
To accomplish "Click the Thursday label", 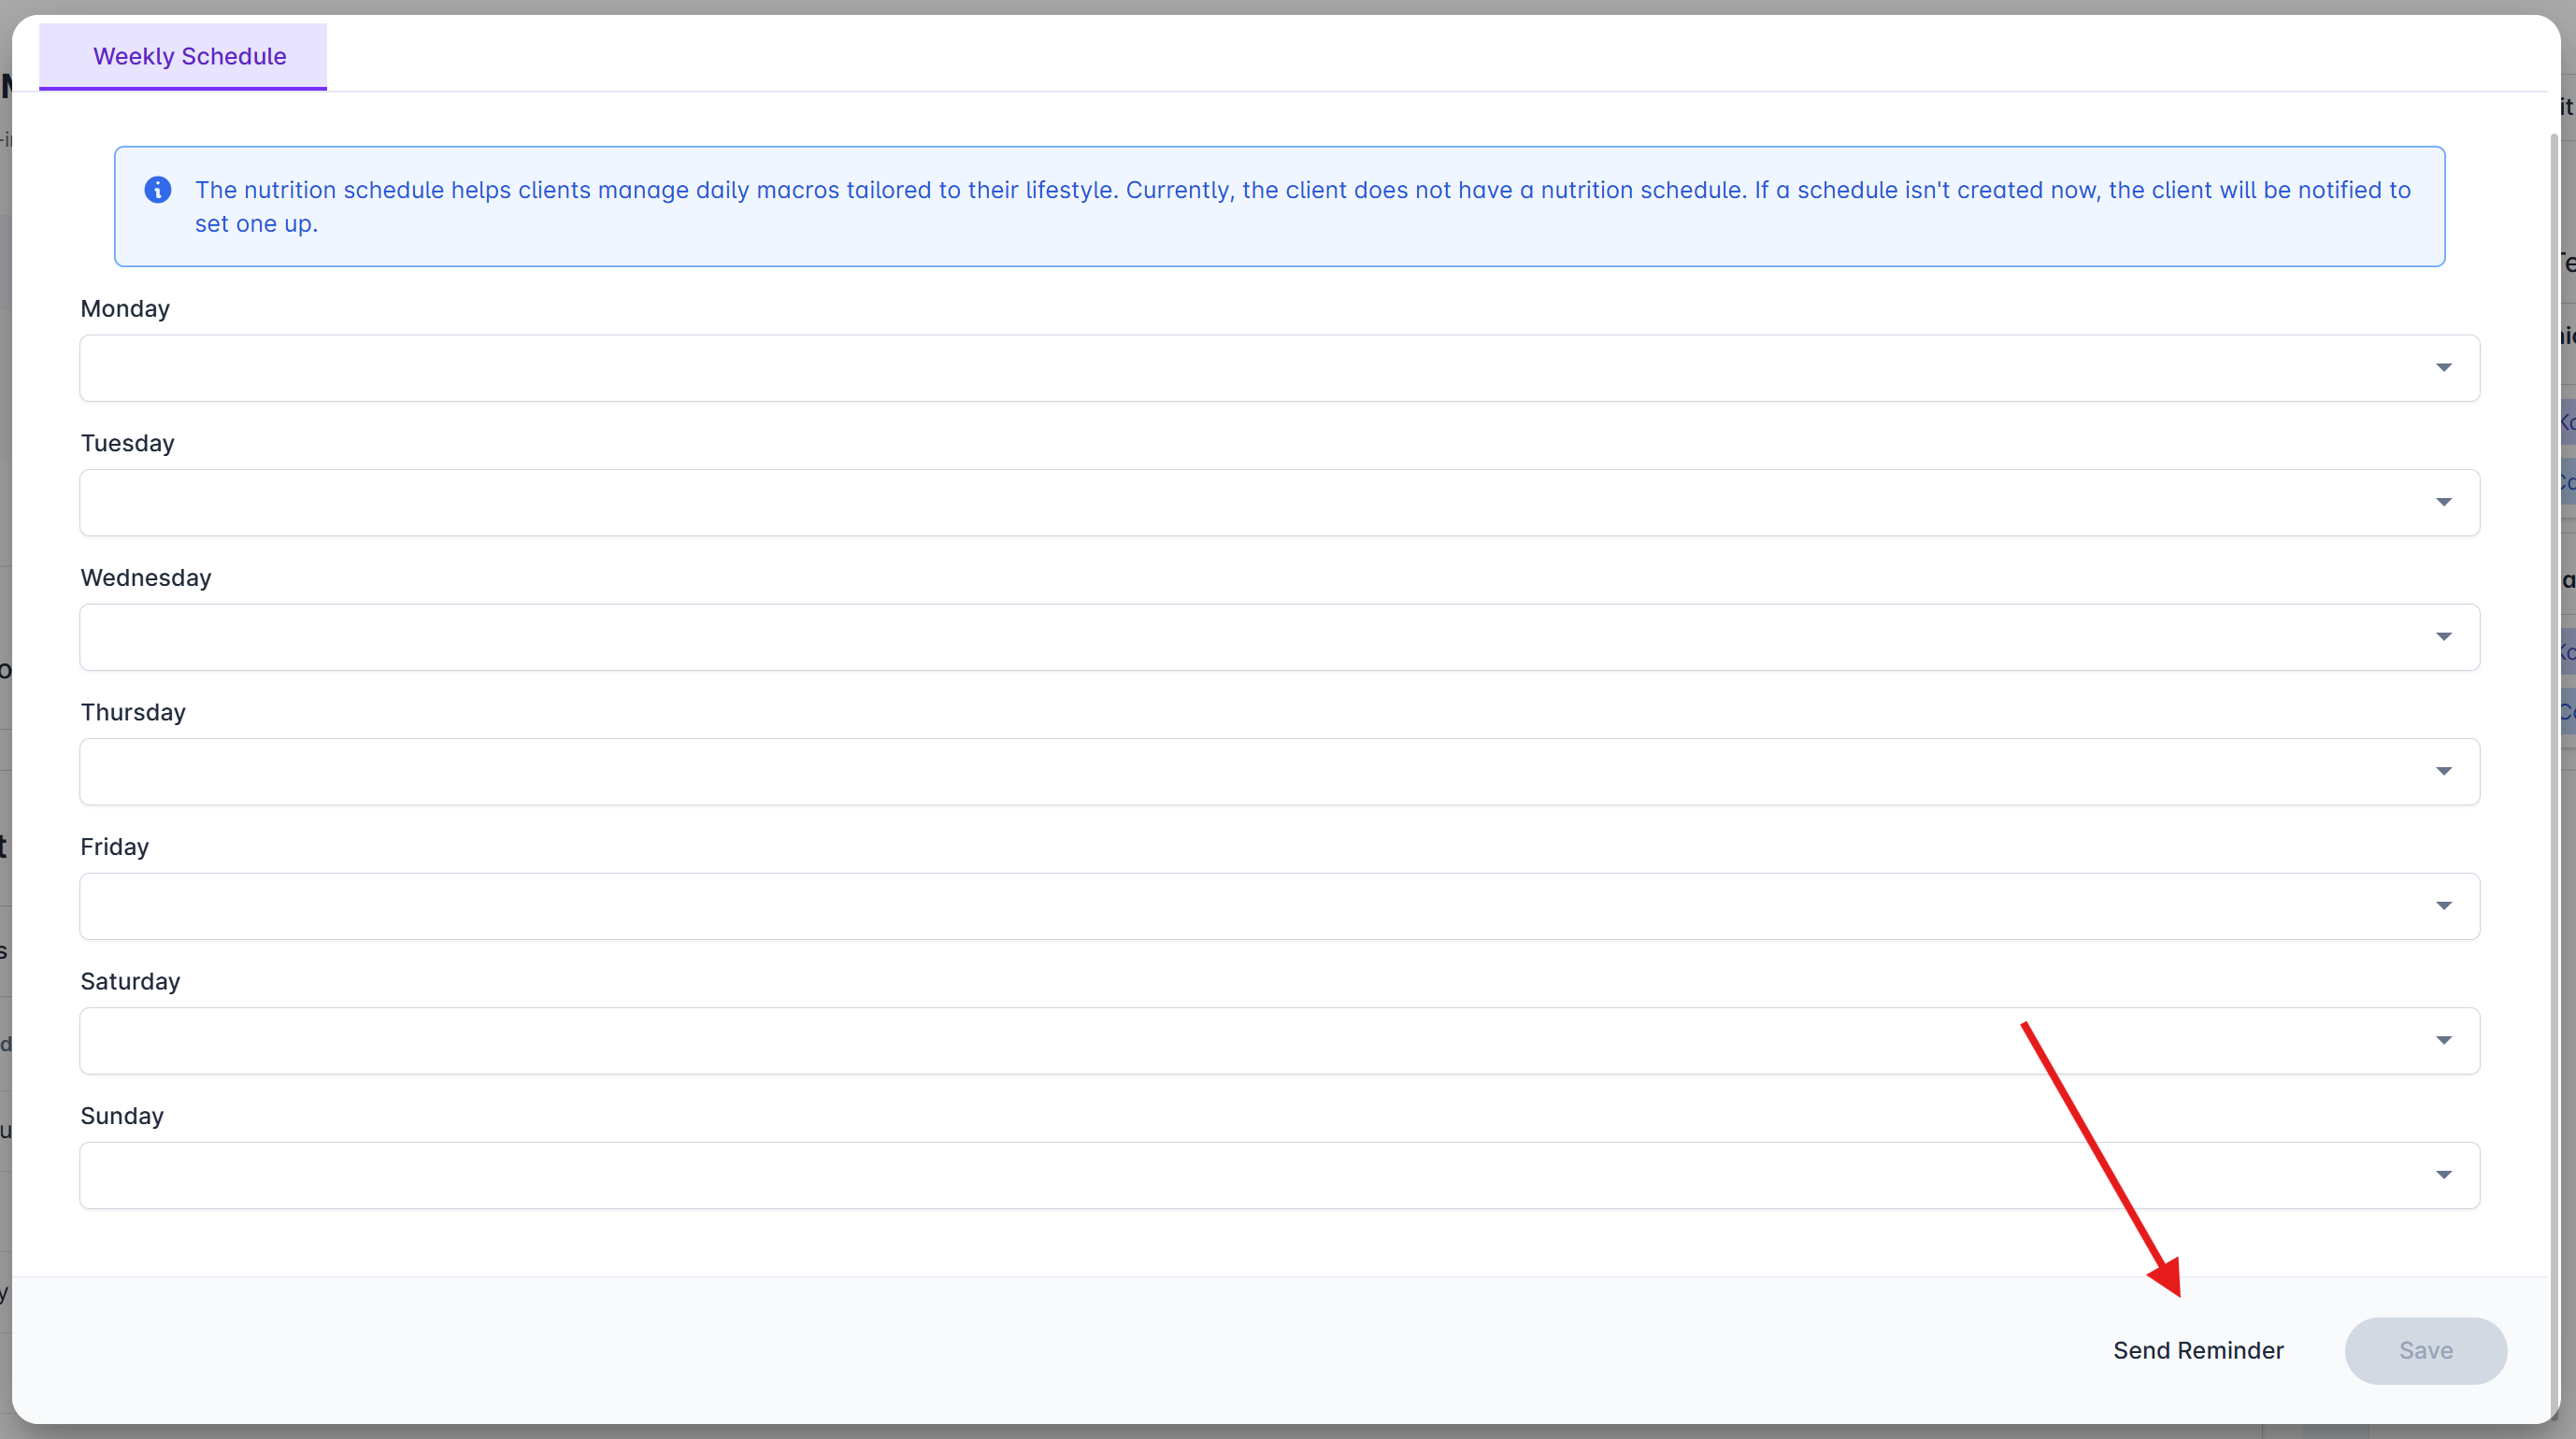I will (133, 712).
